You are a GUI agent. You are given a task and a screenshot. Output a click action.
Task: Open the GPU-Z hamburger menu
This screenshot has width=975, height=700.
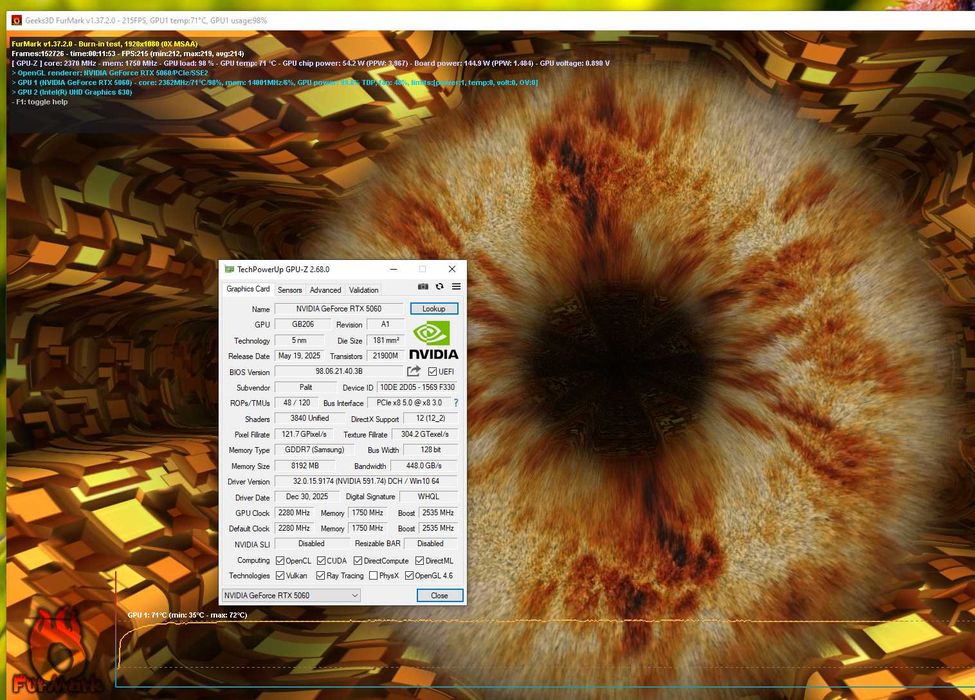point(456,287)
